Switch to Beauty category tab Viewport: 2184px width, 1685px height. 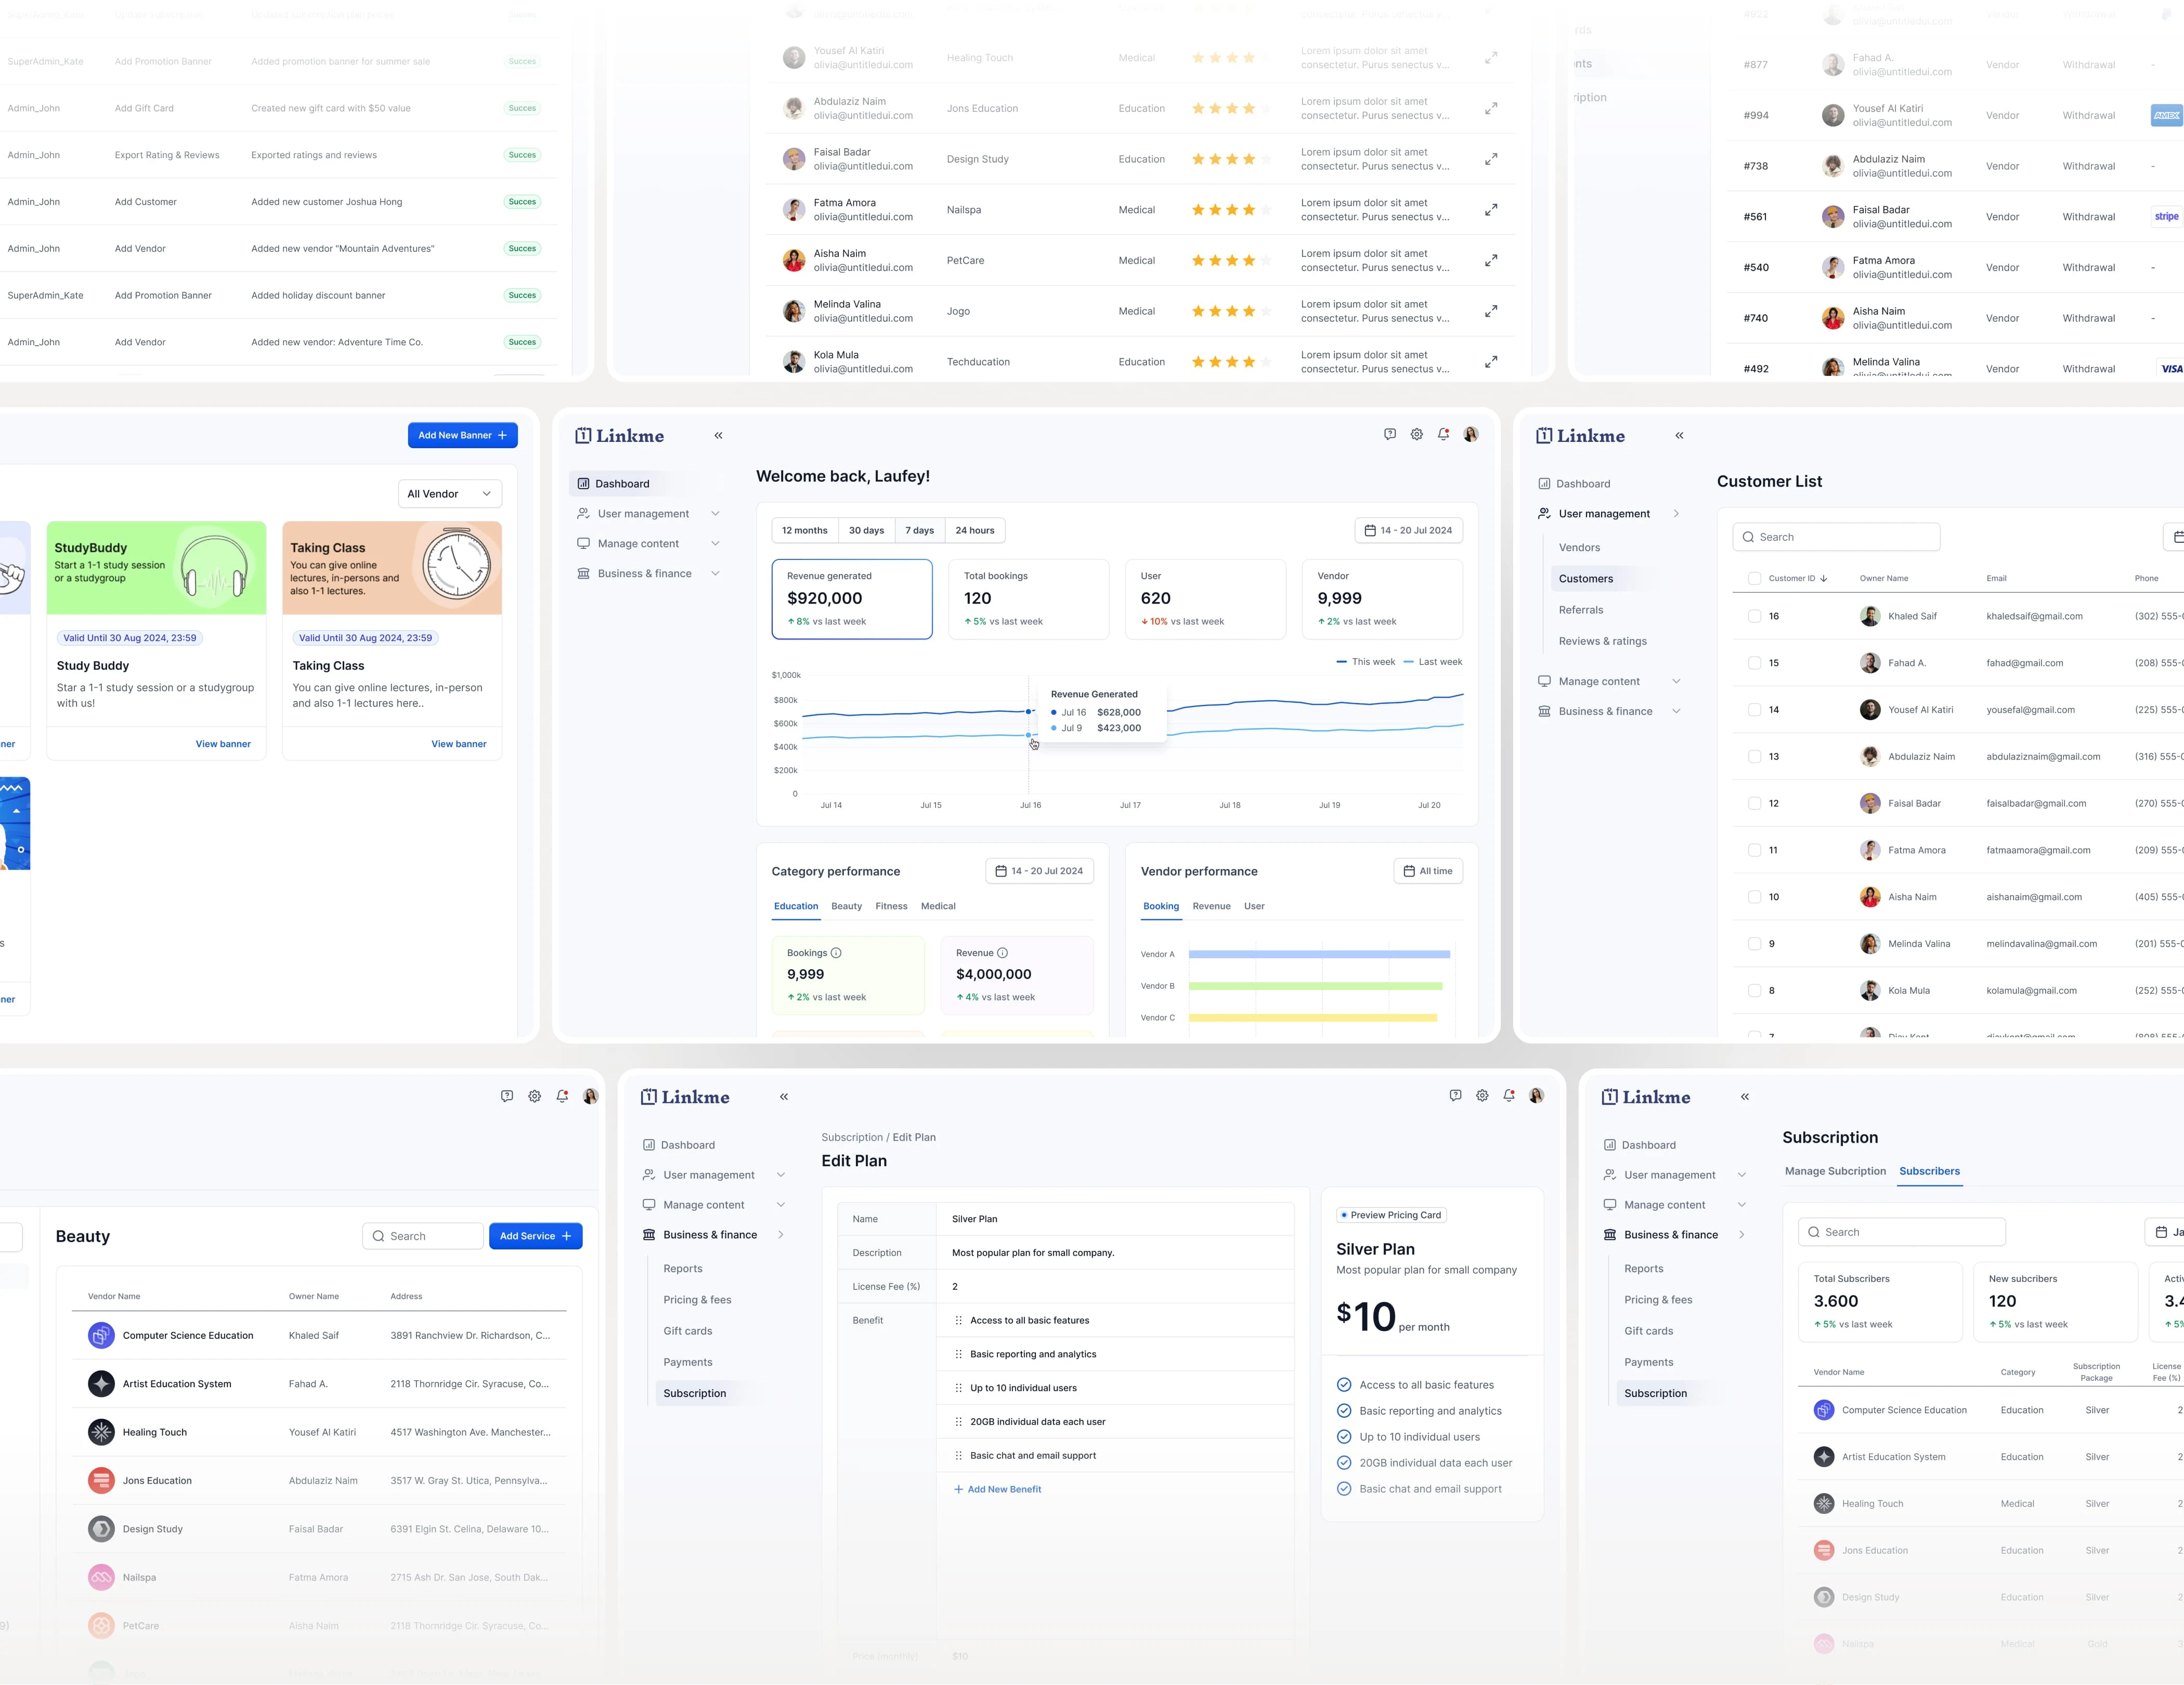point(846,906)
